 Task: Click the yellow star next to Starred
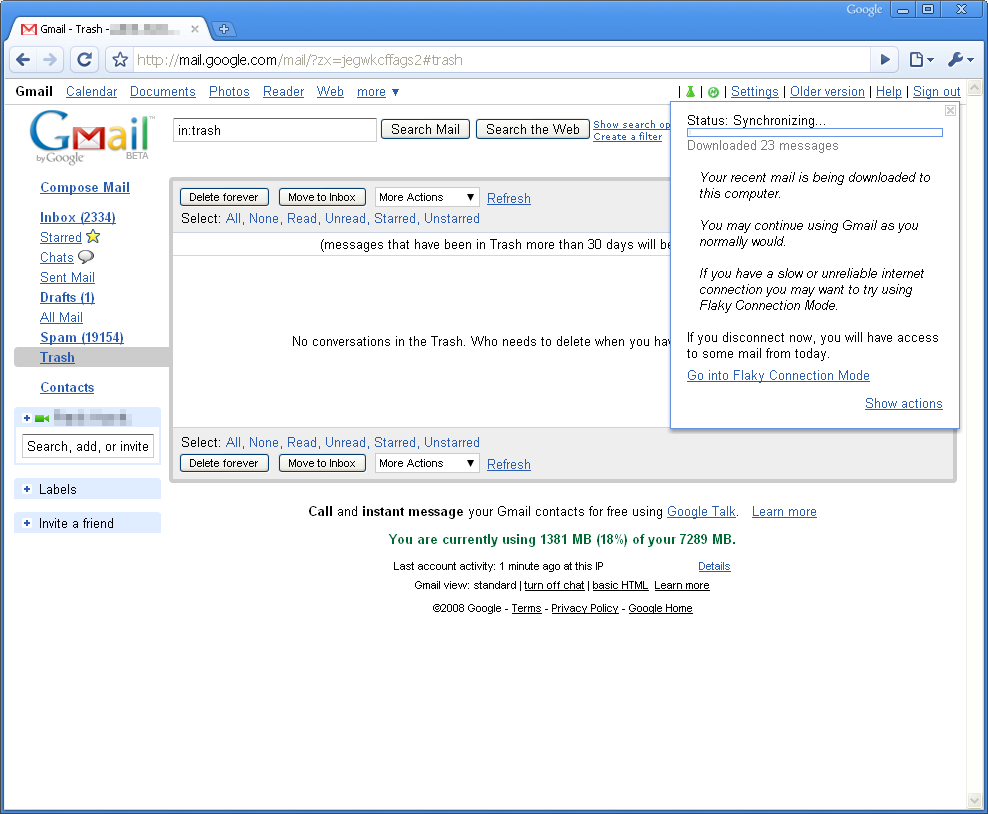pos(93,237)
